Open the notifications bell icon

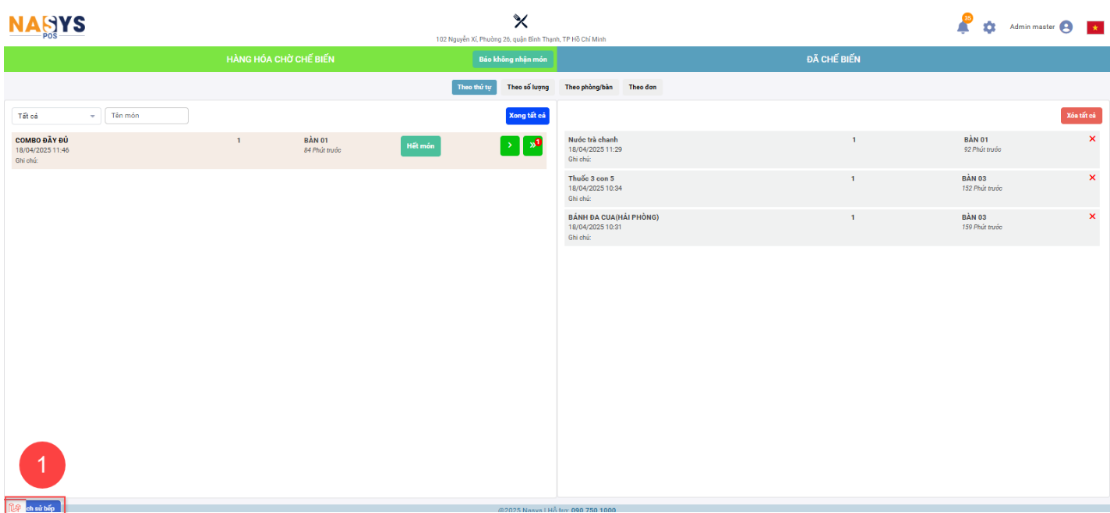coord(963,27)
